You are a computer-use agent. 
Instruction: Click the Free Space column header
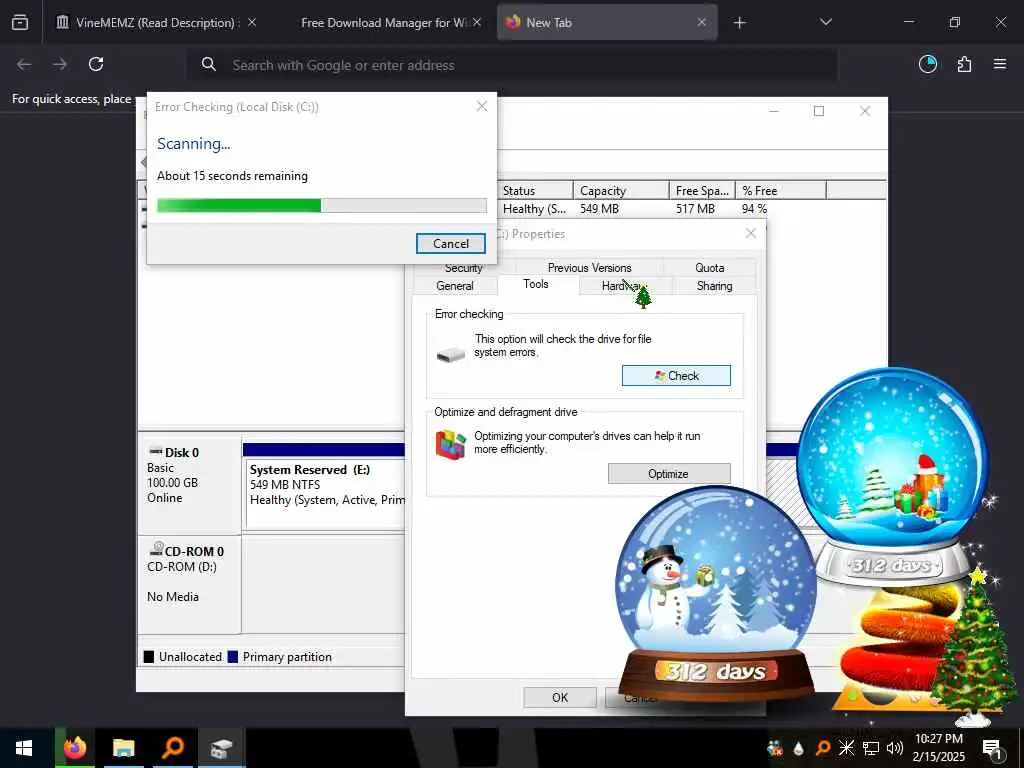[702, 191]
